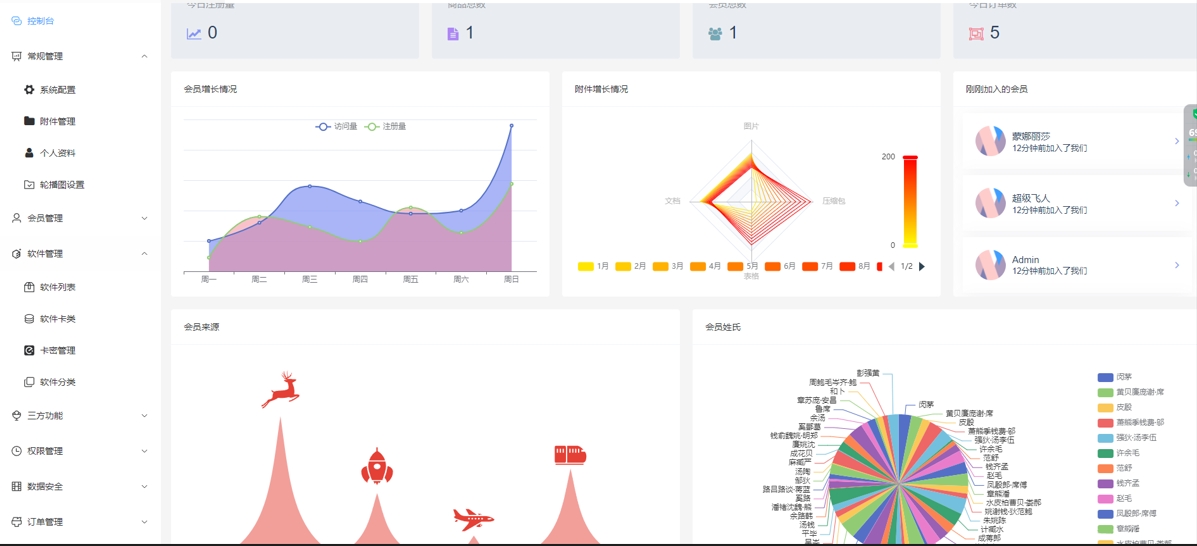Open the 附件管理 folder icon

29,121
